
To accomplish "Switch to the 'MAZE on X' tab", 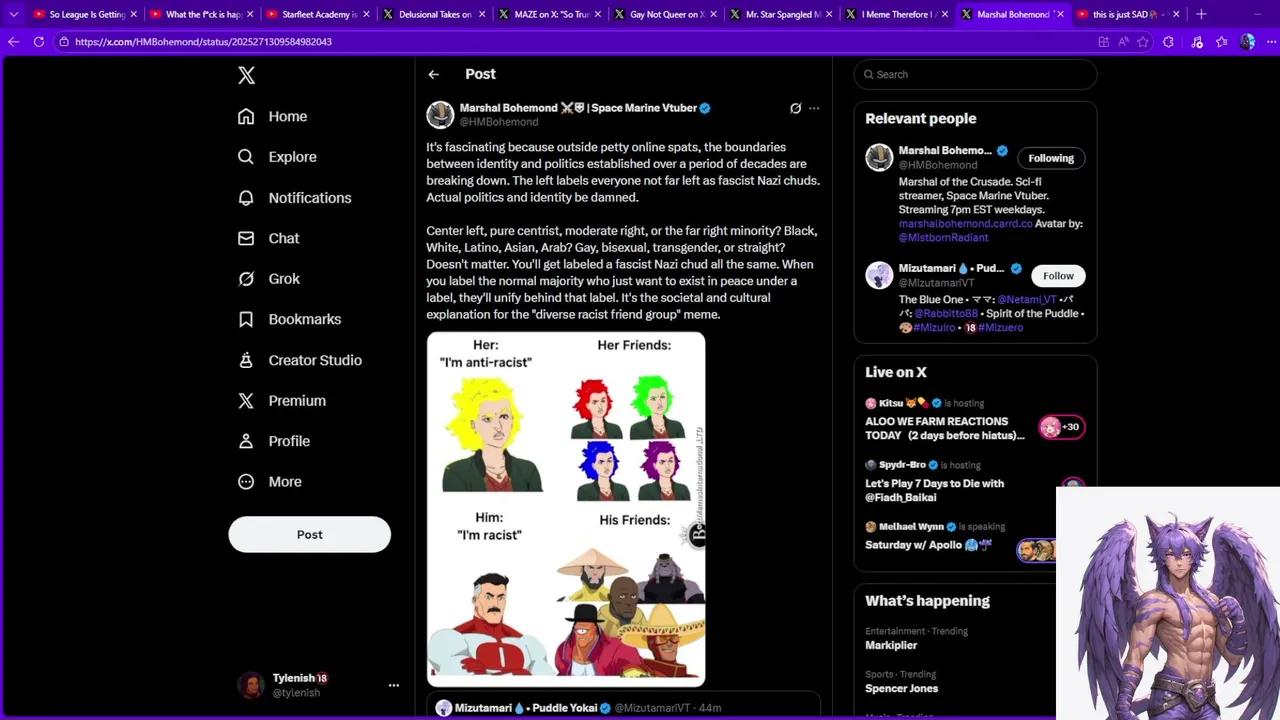I will [550, 14].
